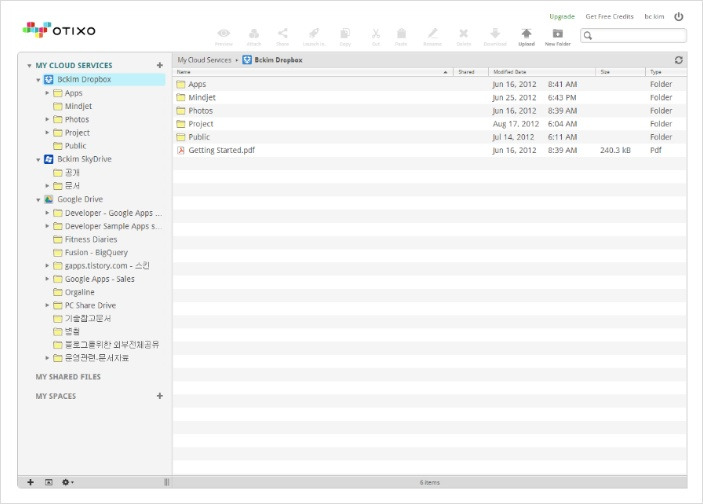Viewport: 703px width, 504px height.
Task: Open the gear settings menu at bottom
Action: pyautogui.click(x=67, y=482)
